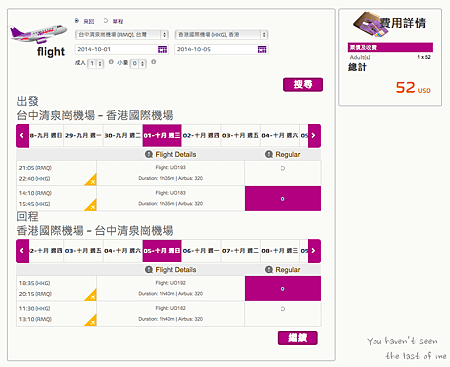Screen dimensions: 450x367
Task: Open the origin airport dropdown (台中清泉崗機場)
Action: coord(122,35)
